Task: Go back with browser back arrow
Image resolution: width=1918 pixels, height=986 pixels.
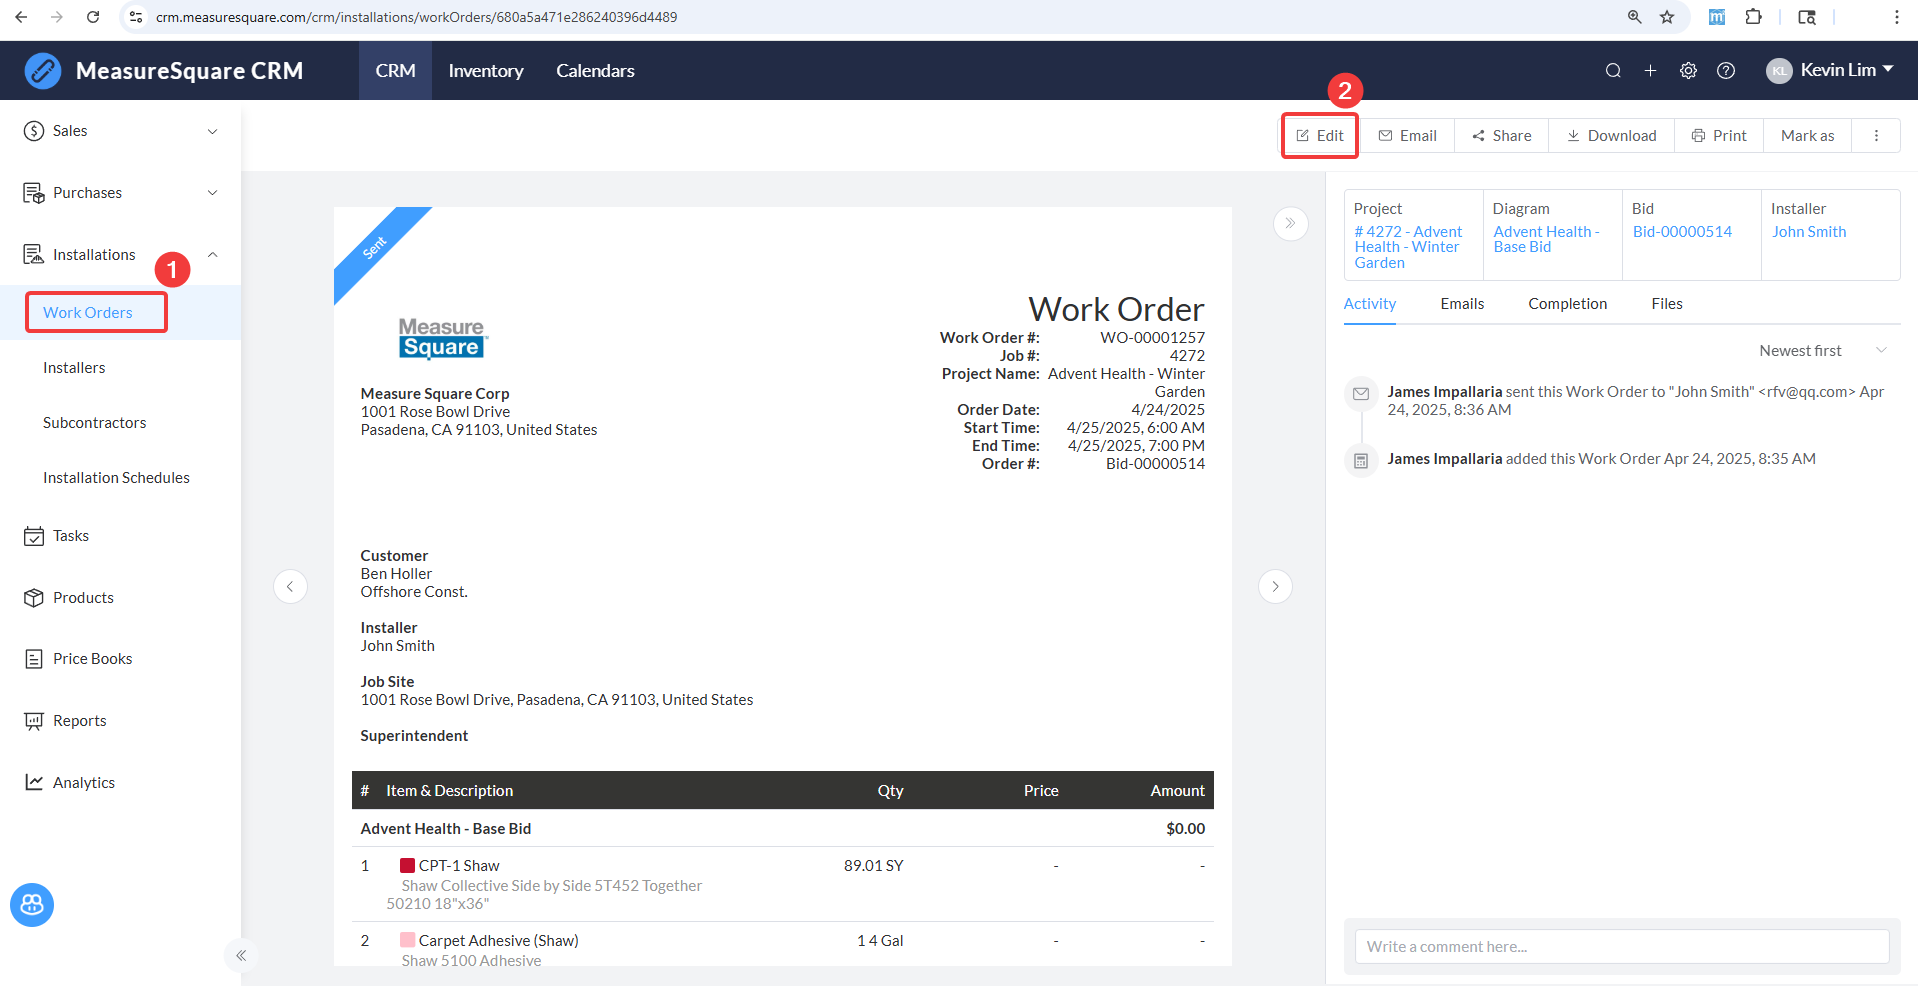Action: (21, 17)
